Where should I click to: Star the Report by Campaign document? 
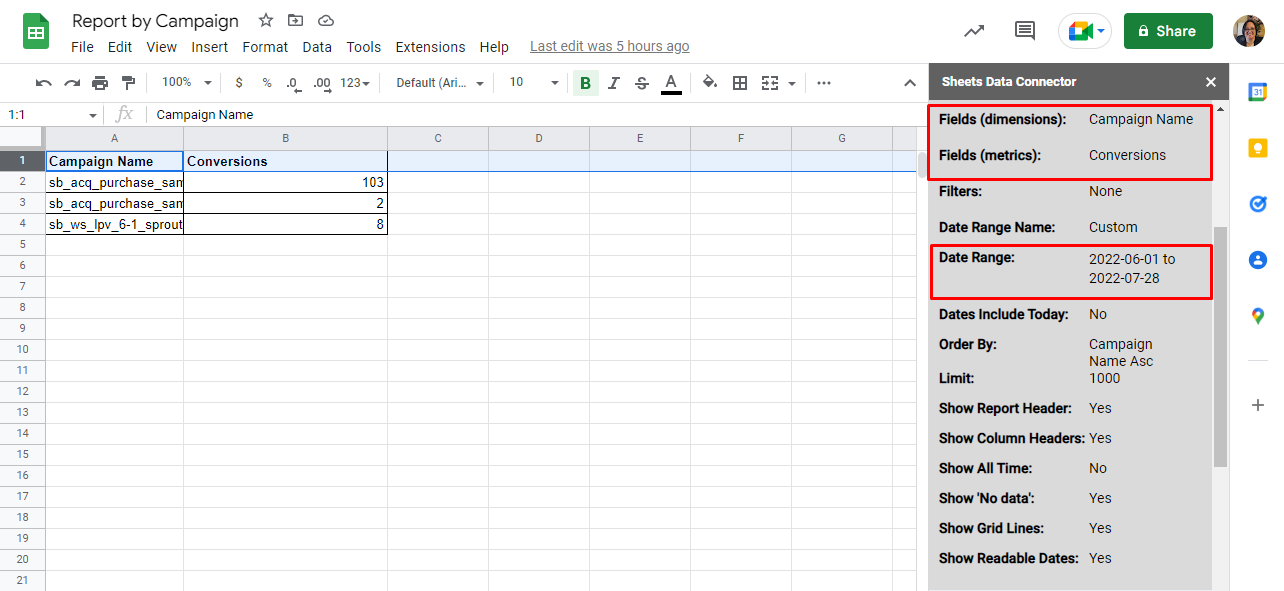(x=266, y=21)
